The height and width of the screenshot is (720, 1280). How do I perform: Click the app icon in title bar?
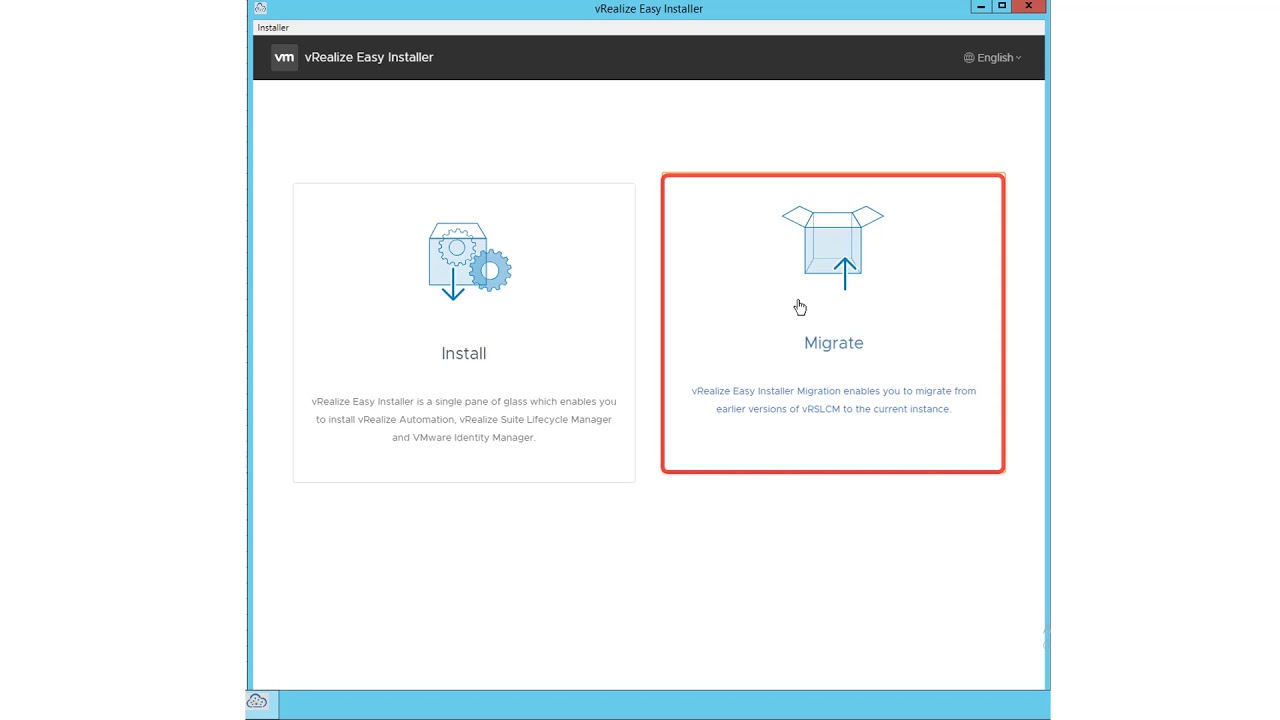[260, 8]
